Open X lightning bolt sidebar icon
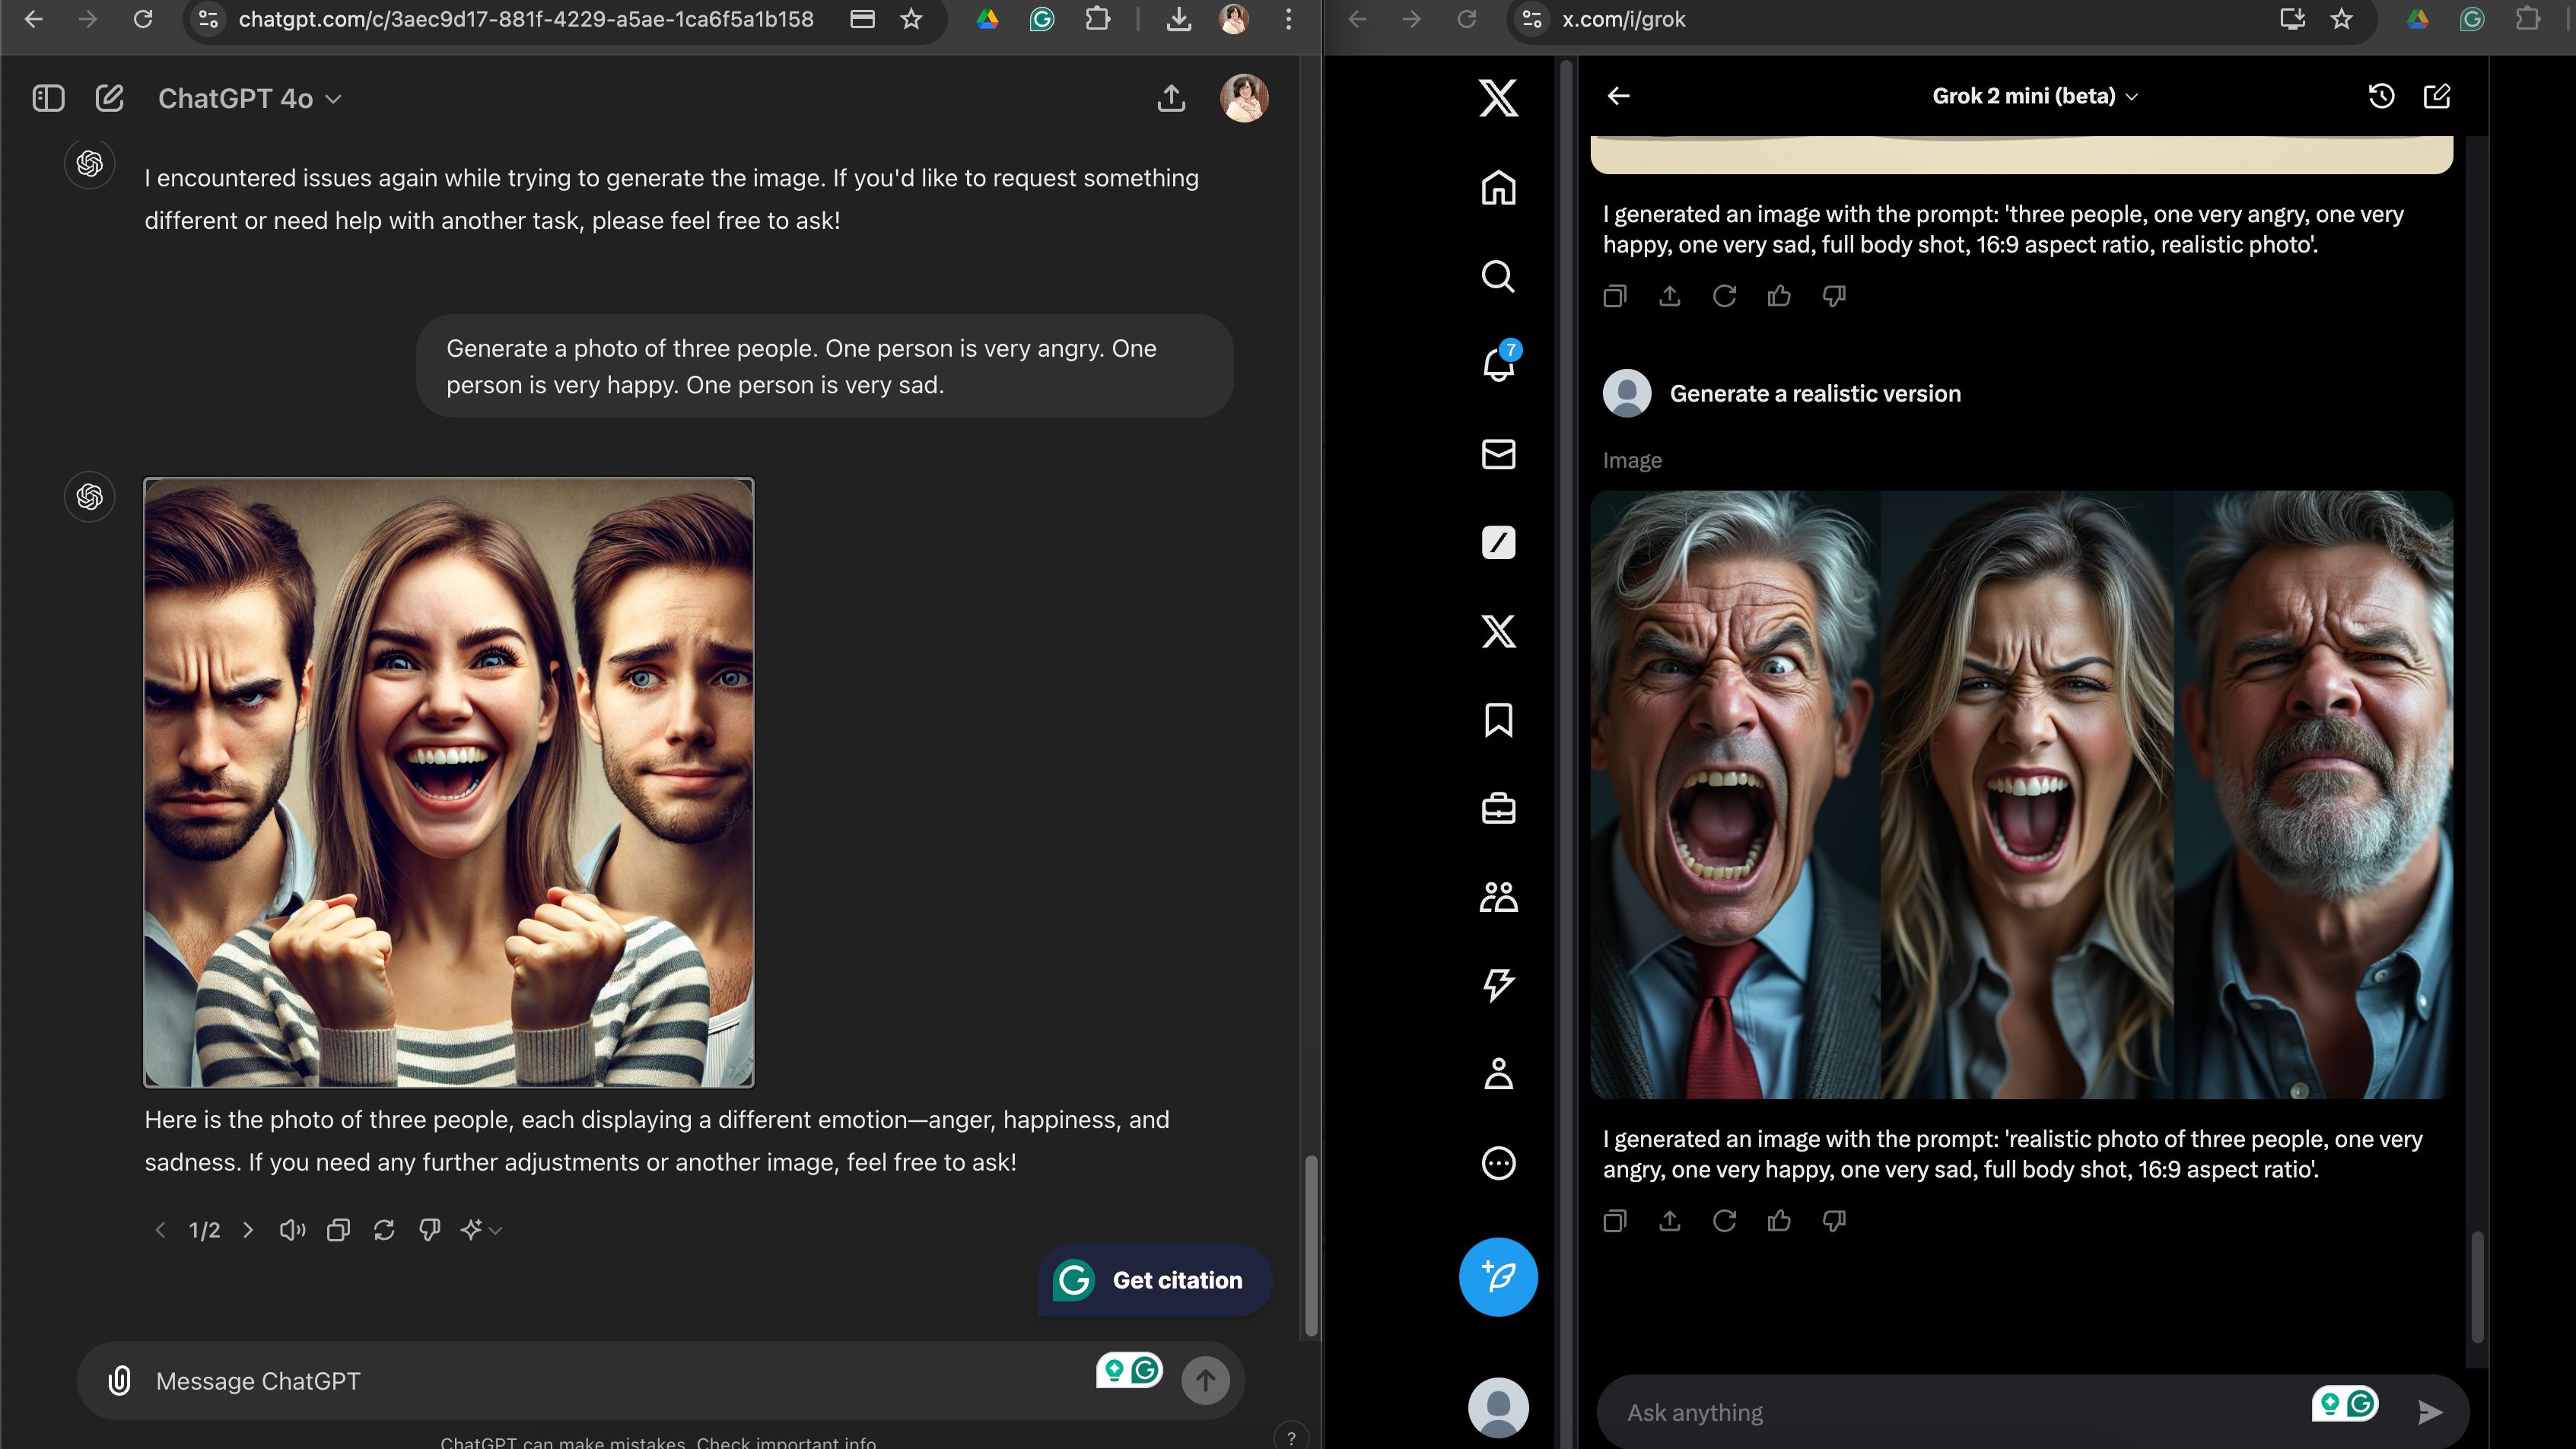The height and width of the screenshot is (1449, 2576). click(x=1498, y=985)
